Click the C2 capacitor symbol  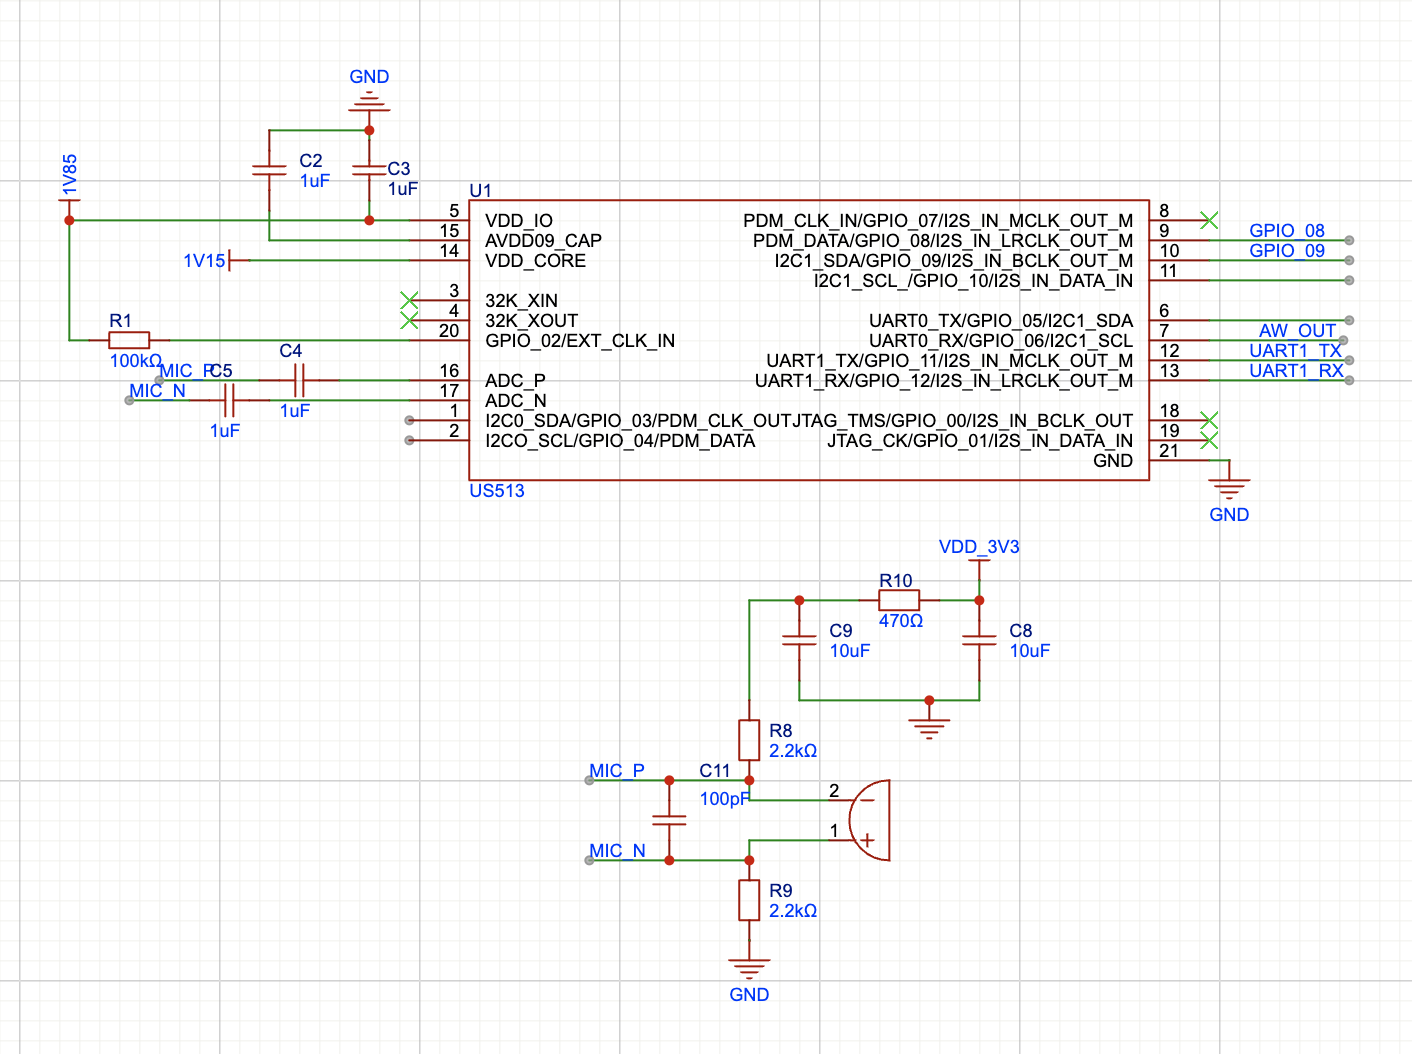[269, 170]
